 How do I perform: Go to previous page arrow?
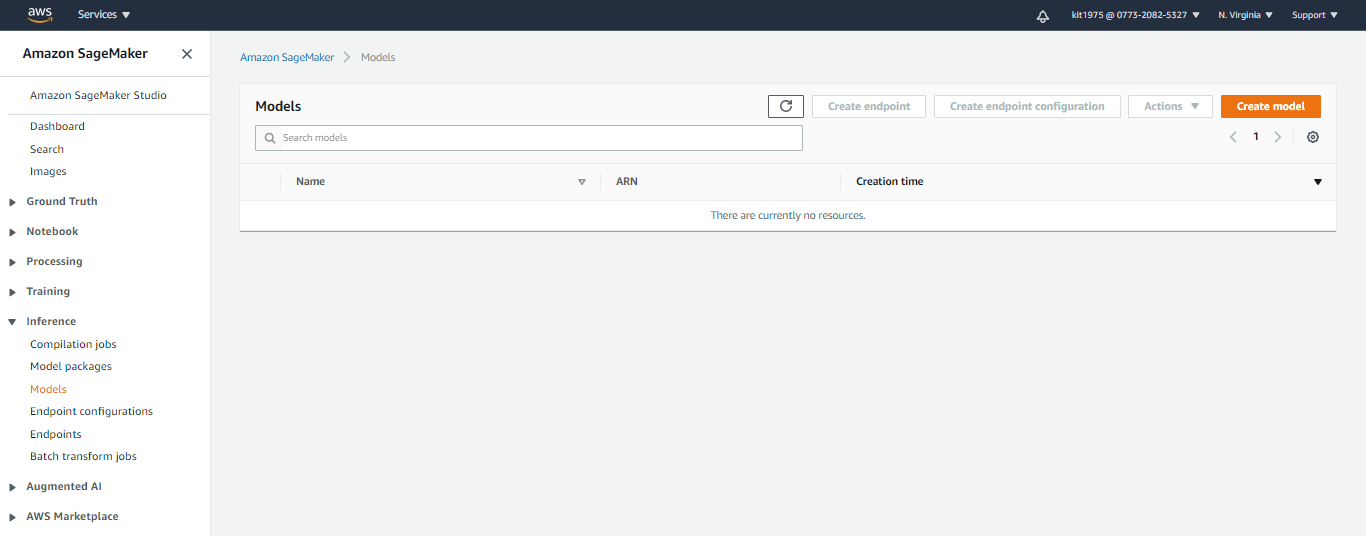tap(1234, 137)
